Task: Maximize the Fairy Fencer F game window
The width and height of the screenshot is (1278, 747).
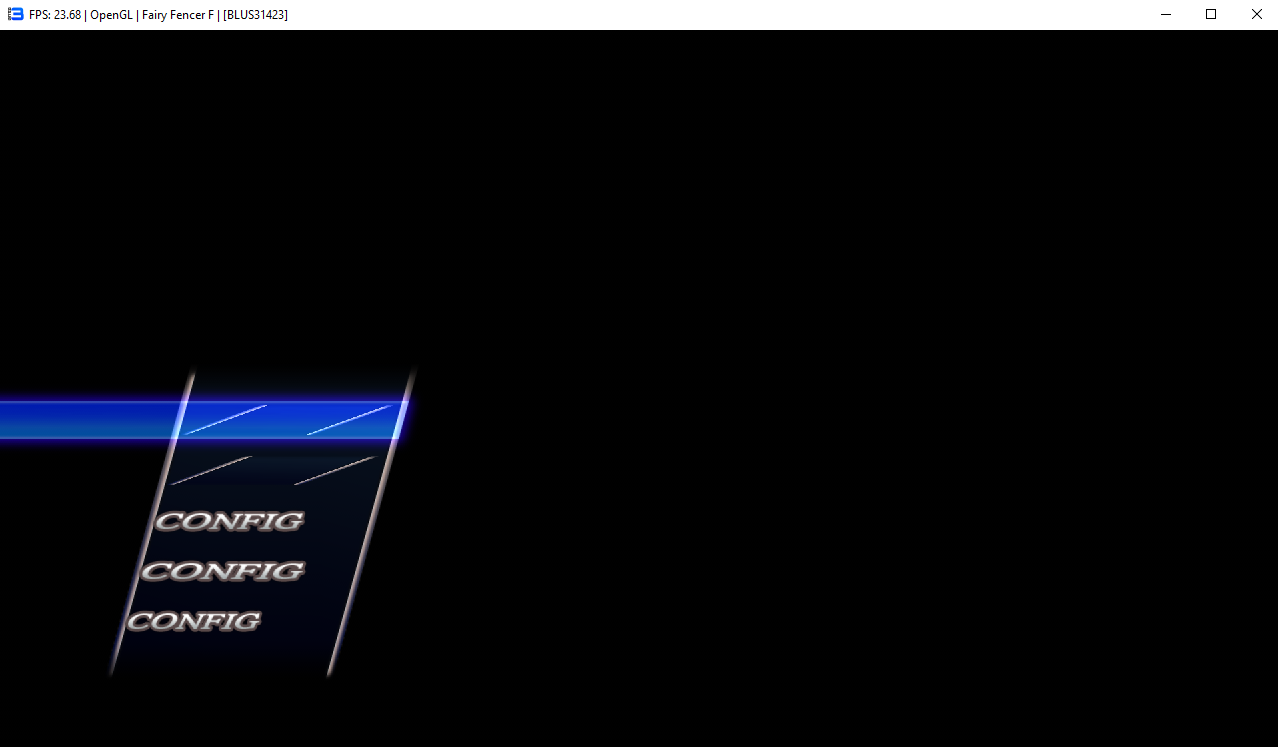Action: click(x=1211, y=14)
